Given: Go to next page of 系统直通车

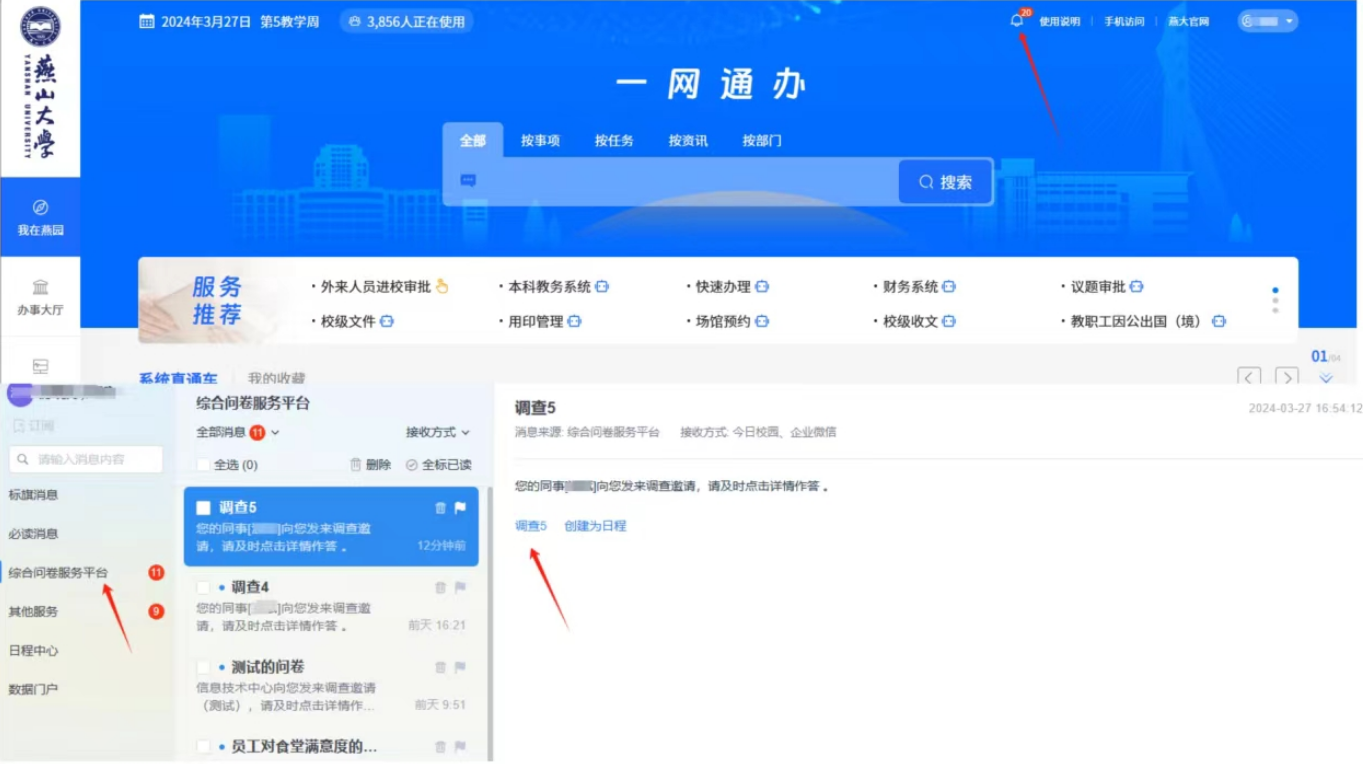Looking at the screenshot, I should click(x=1287, y=377).
